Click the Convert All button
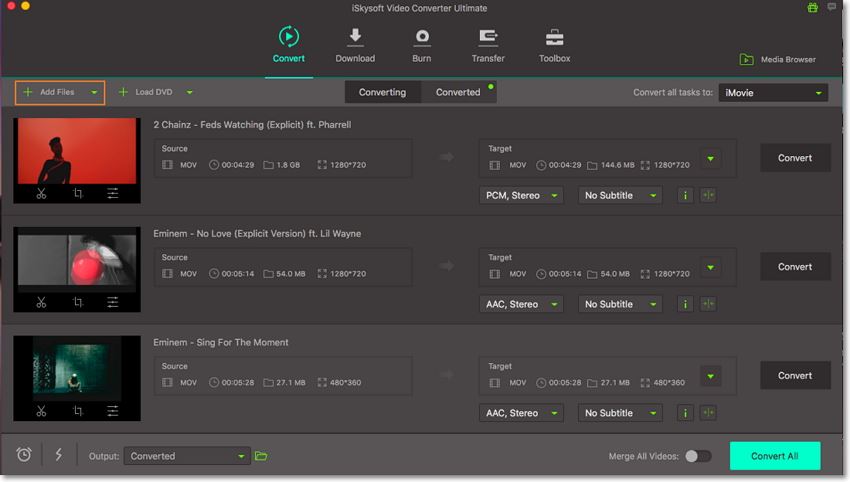Screen dimensions: 850x482 click(x=774, y=456)
